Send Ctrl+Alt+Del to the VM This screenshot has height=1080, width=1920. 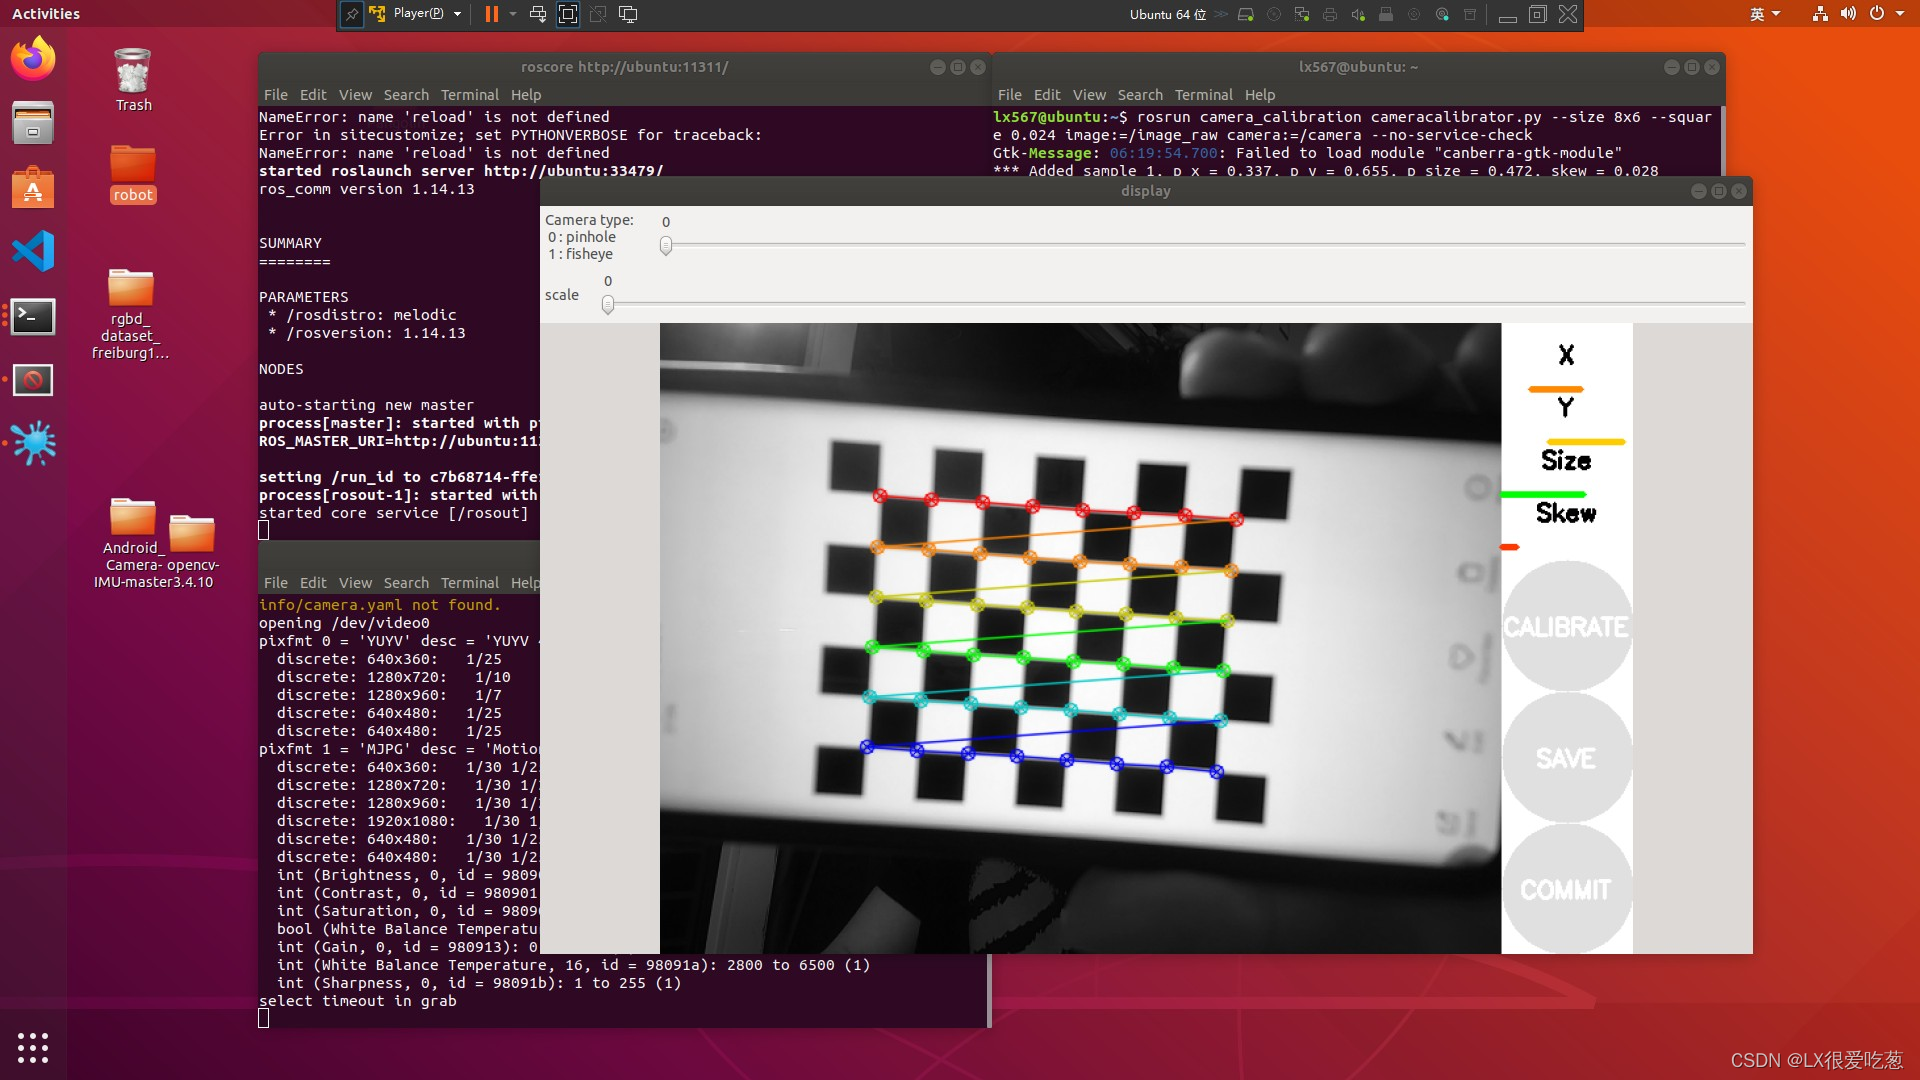pyautogui.click(x=538, y=14)
